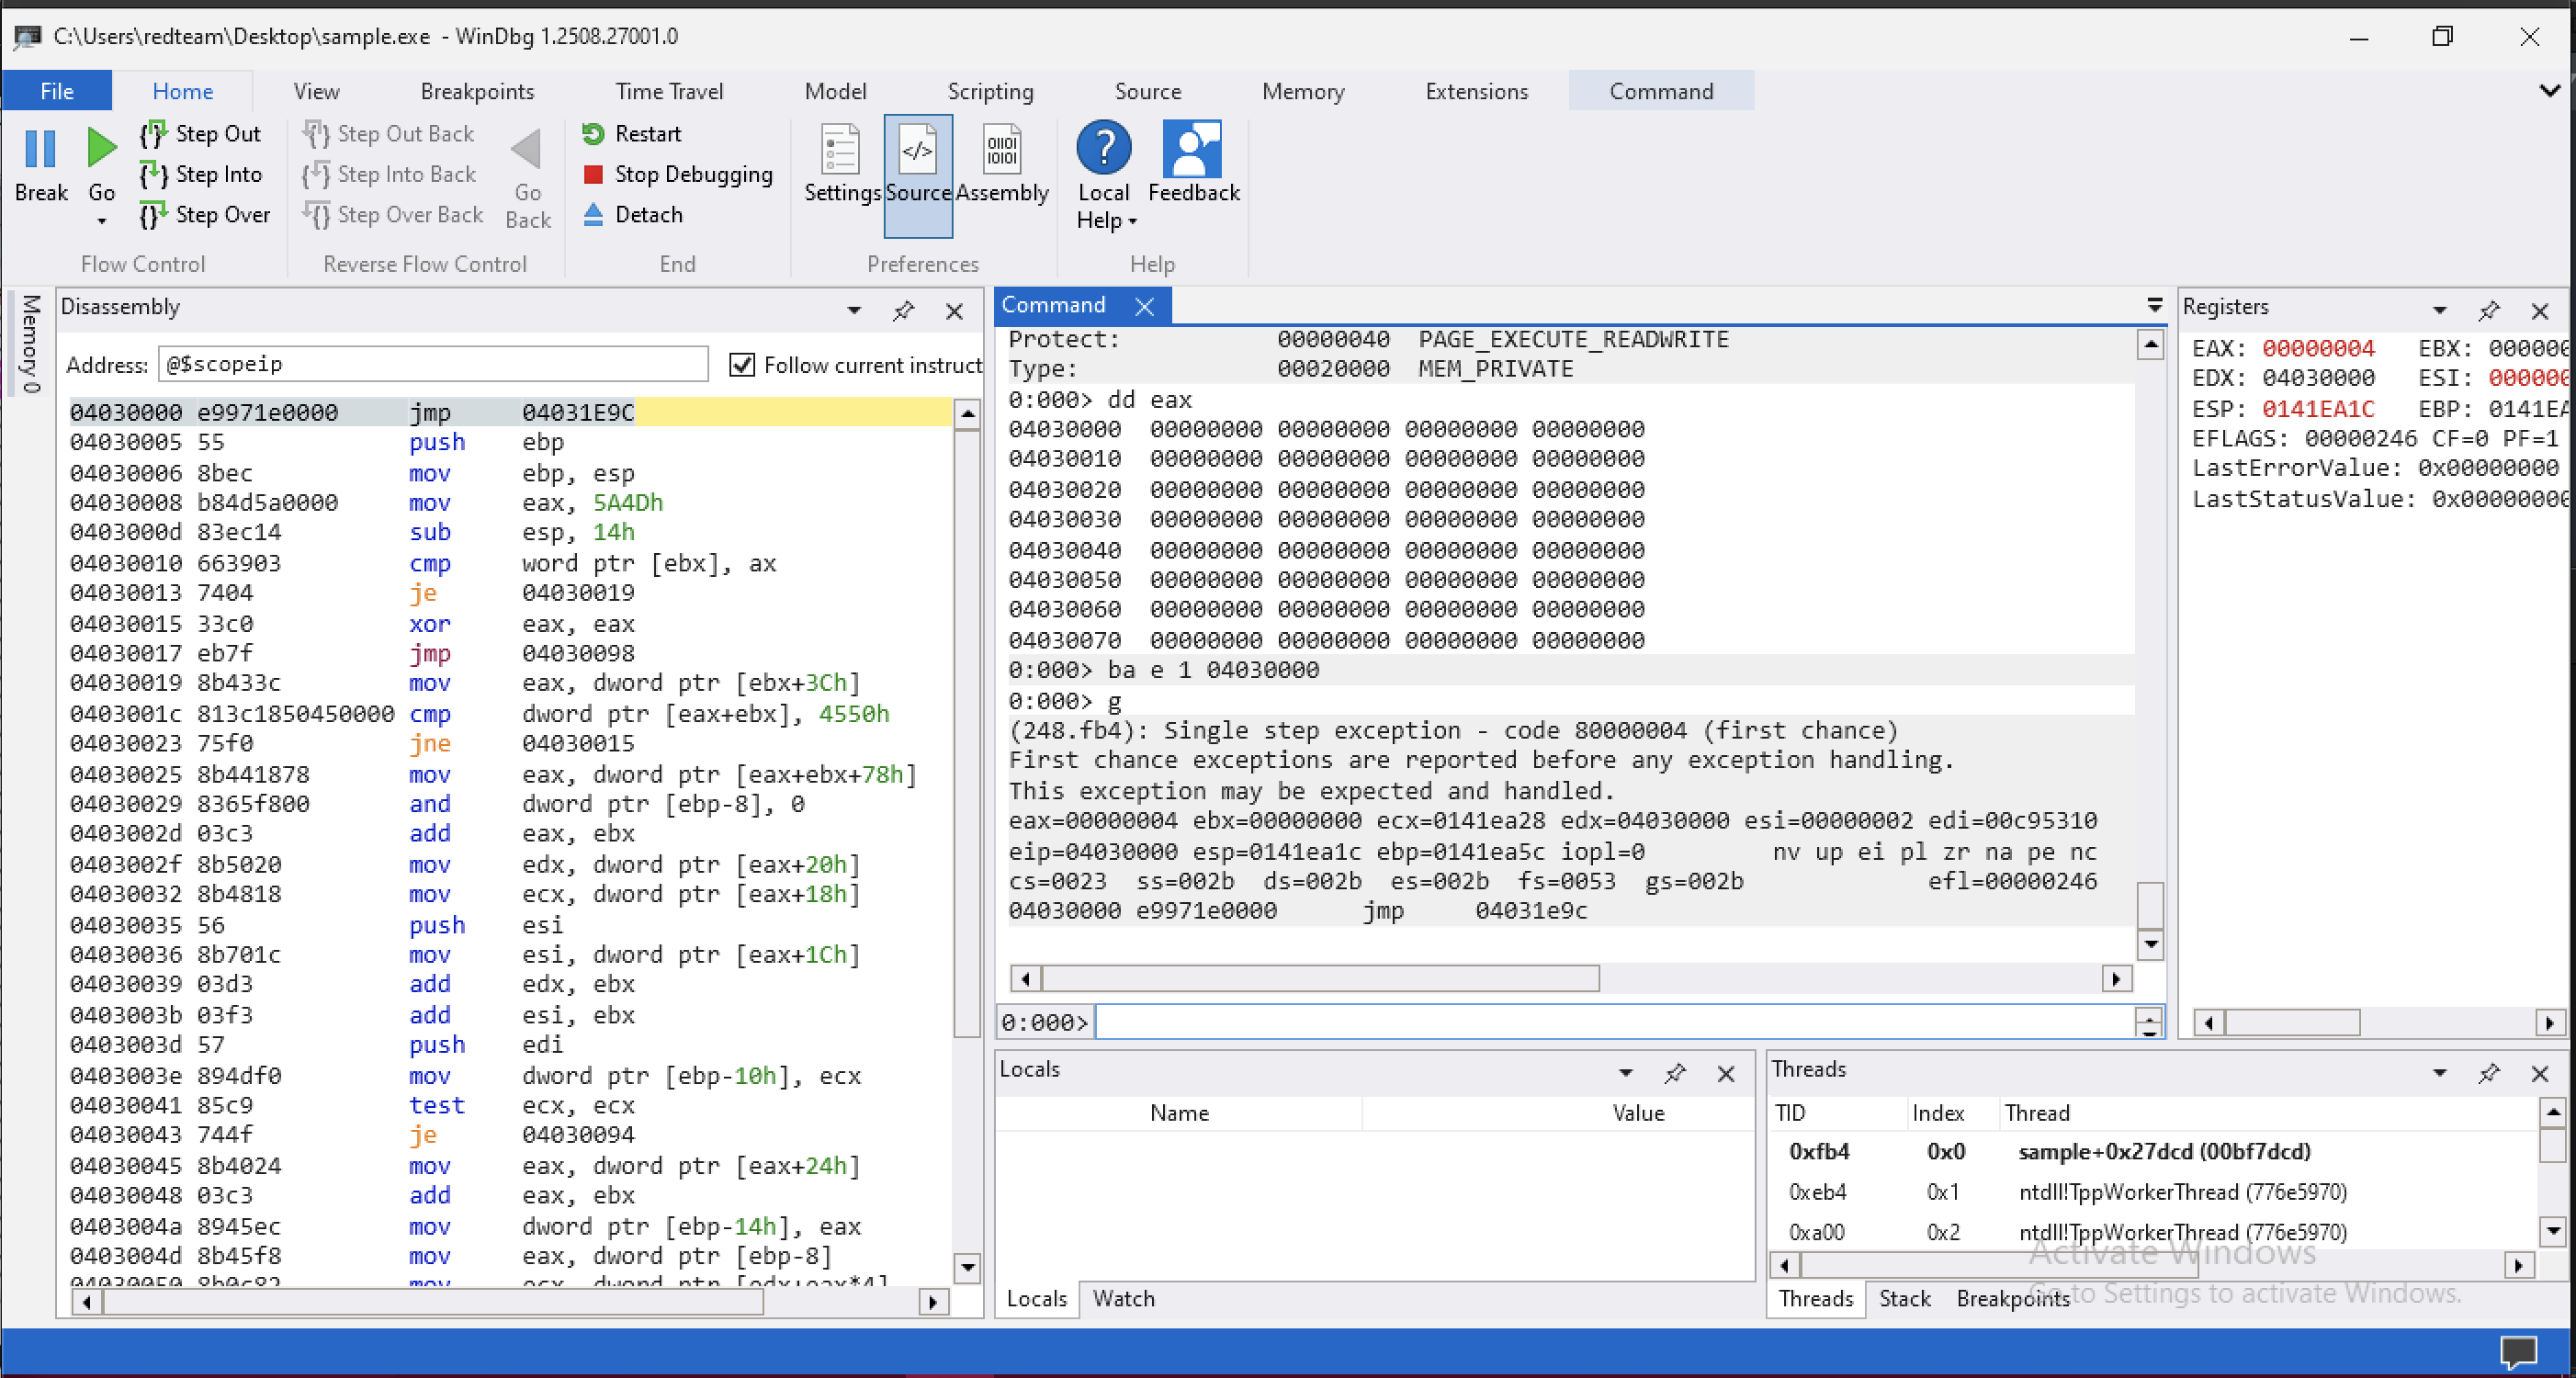Screen dimensions: 2576x1378
Task: Switch to the Breakpoints ribbon tab
Action: [477, 91]
